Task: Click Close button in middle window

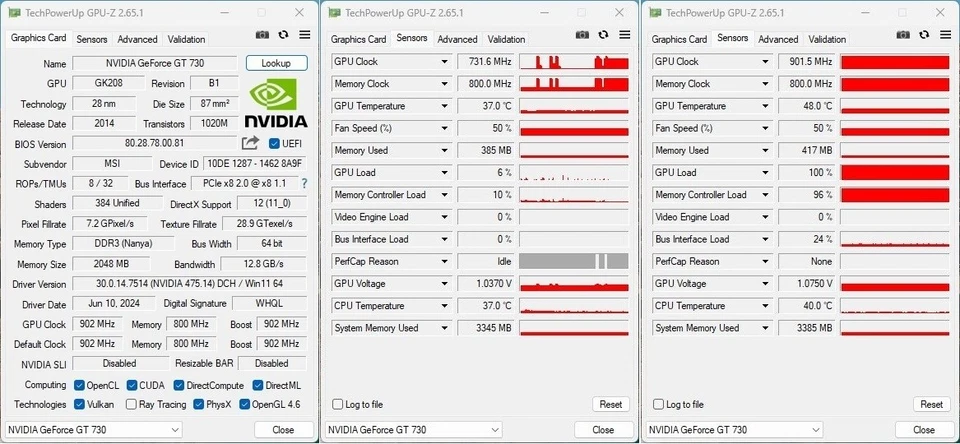Action: coord(603,430)
